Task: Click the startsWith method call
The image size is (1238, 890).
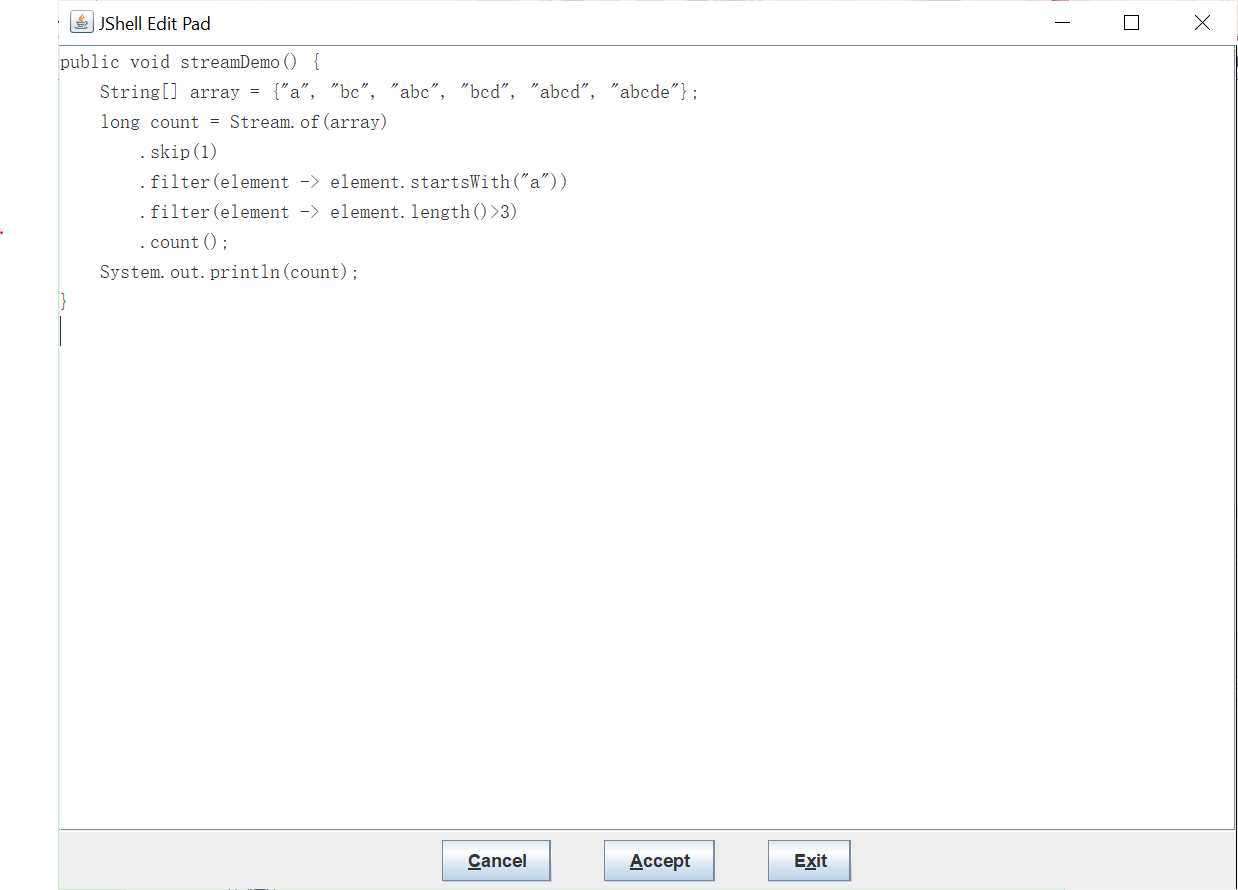Action: (x=459, y=182)
